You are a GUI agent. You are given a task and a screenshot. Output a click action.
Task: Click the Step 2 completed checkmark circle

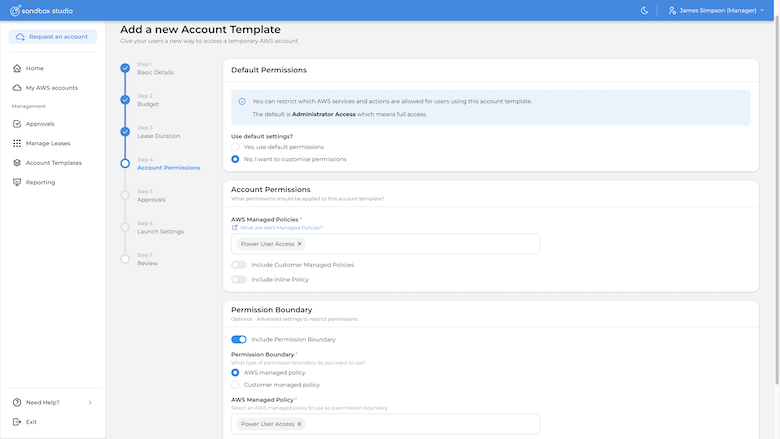(125, 100)
